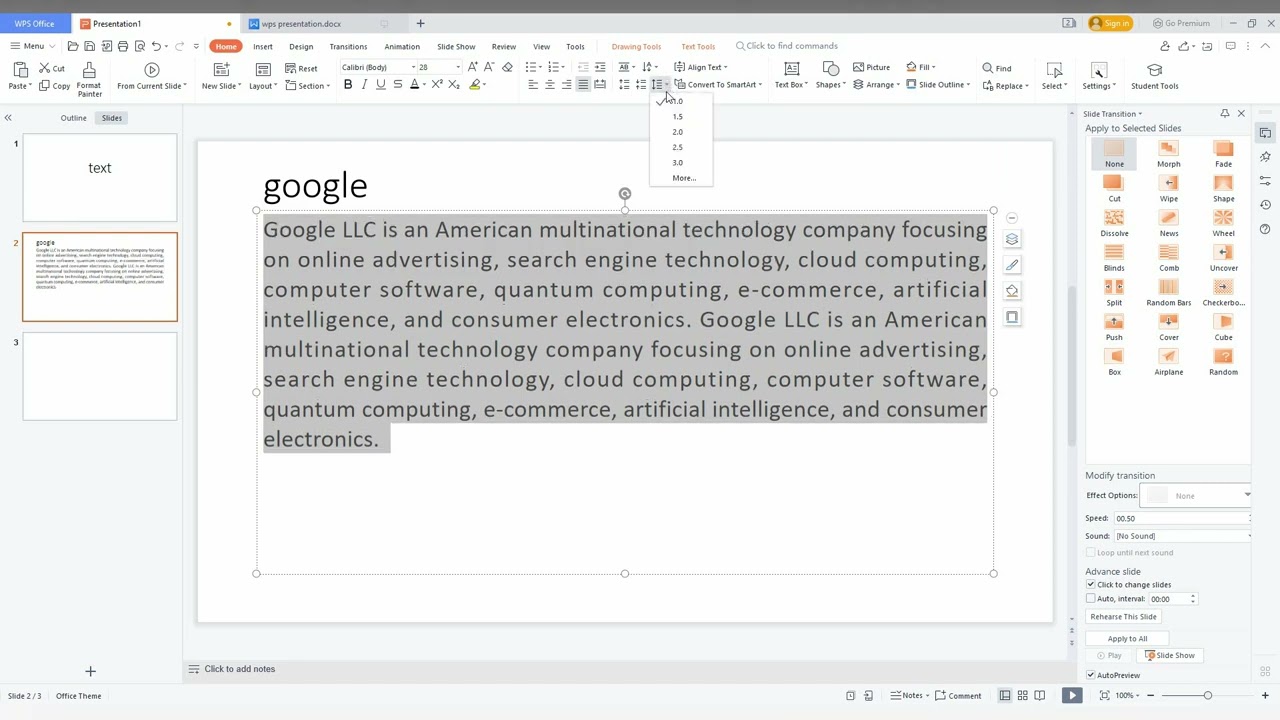Image resolution: width=1280 pixels, height=720 pixels.
Task: Print the presentation from quick access toolbar
Action: (123, 46)
